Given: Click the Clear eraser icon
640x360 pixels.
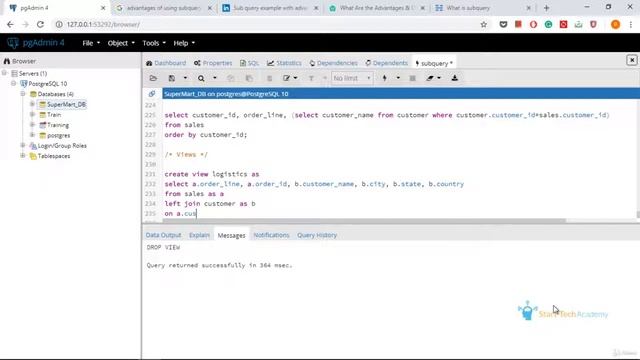Looking at the screenshot, I should point(430,78).
